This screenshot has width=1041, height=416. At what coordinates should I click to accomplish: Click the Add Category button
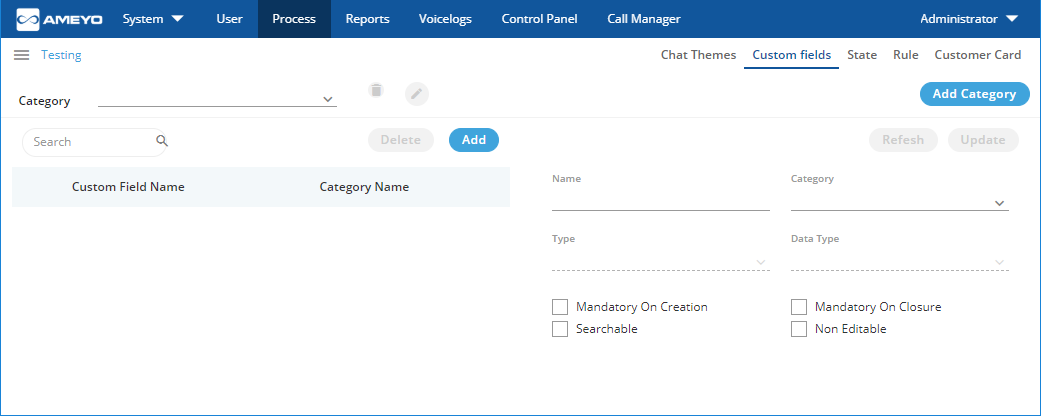[974, 94]
